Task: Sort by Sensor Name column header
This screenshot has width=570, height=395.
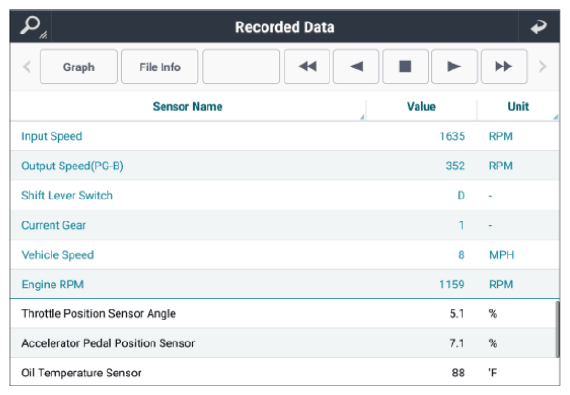Action: point(188,106)
